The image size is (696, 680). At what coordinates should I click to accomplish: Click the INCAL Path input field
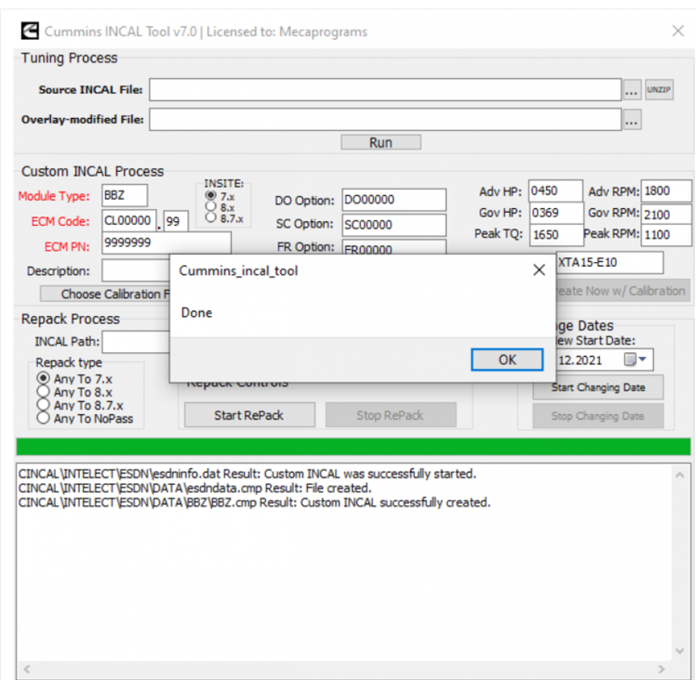click(135, 342)
